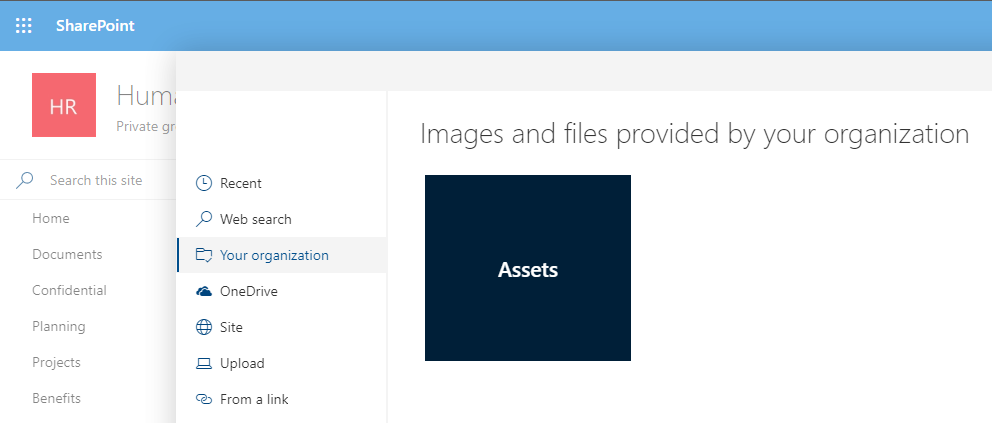Open Benefits in site navigation
Image resolution: width=992 pixels, height=423 pixels.
click(x=56, y=398)
